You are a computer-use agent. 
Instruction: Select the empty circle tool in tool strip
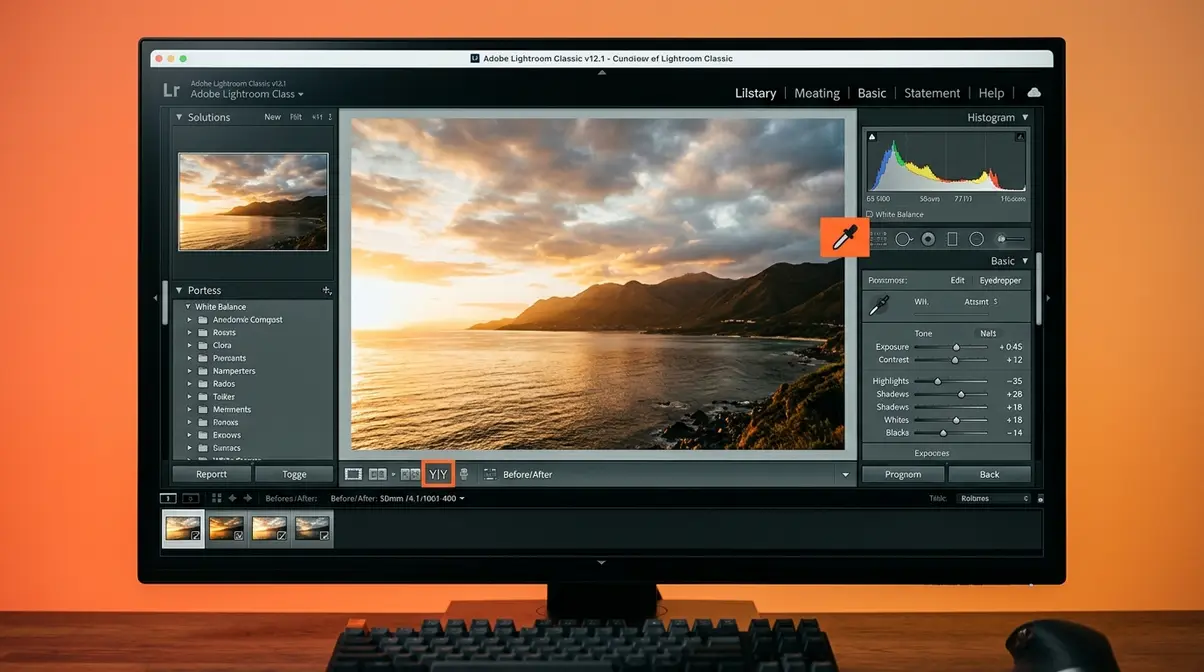(x=976, y=239)
